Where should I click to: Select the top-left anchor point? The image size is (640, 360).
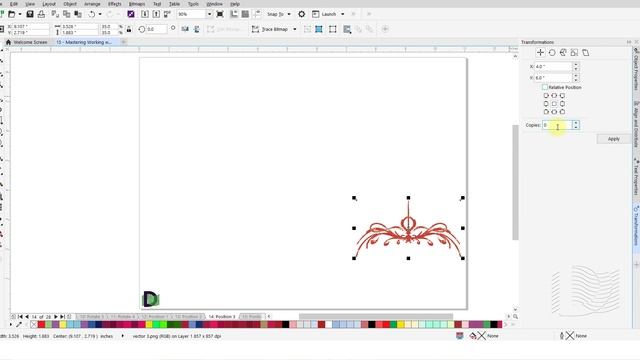coord(546,96)
